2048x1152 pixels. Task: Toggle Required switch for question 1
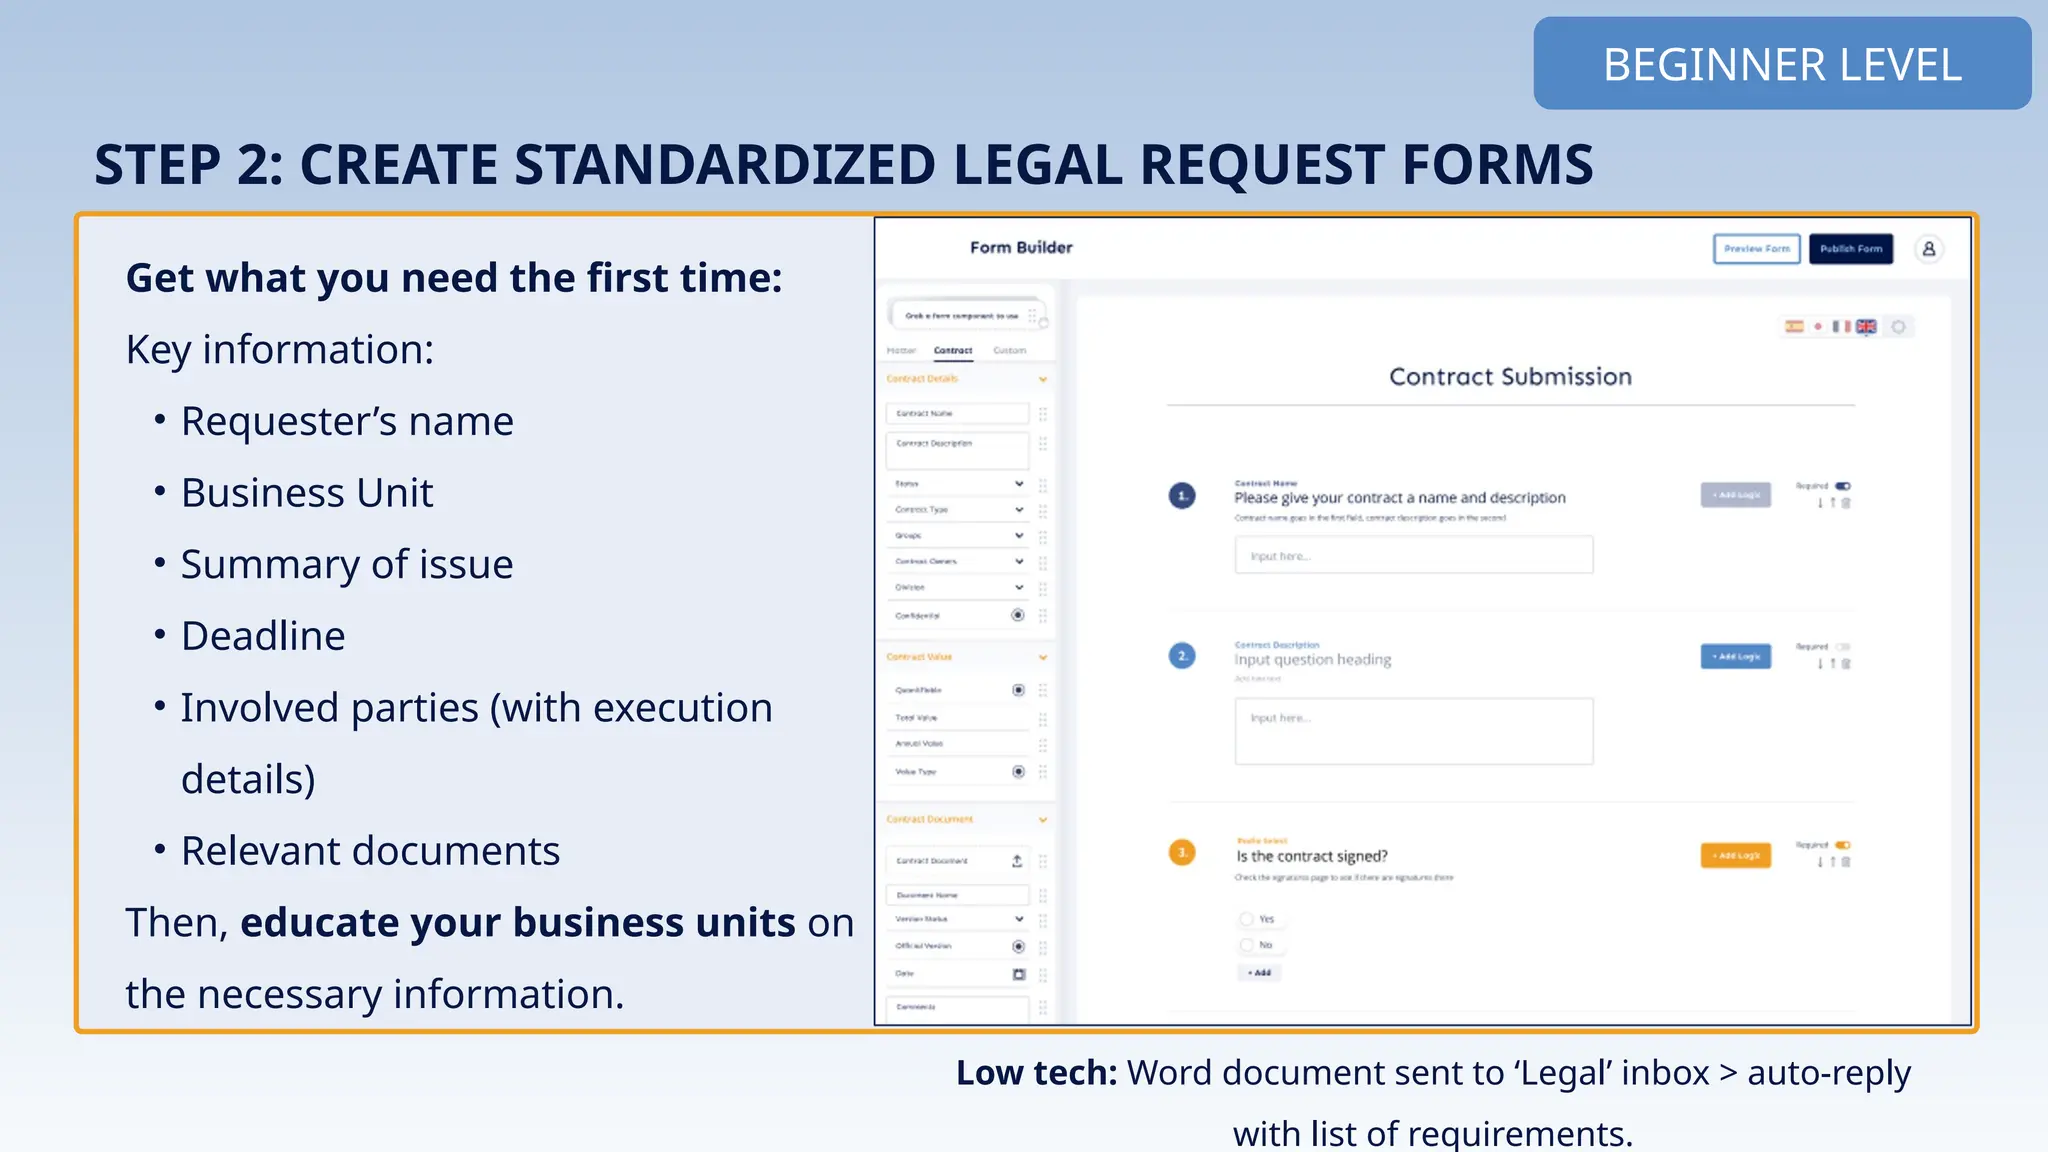coord(1842,486)
